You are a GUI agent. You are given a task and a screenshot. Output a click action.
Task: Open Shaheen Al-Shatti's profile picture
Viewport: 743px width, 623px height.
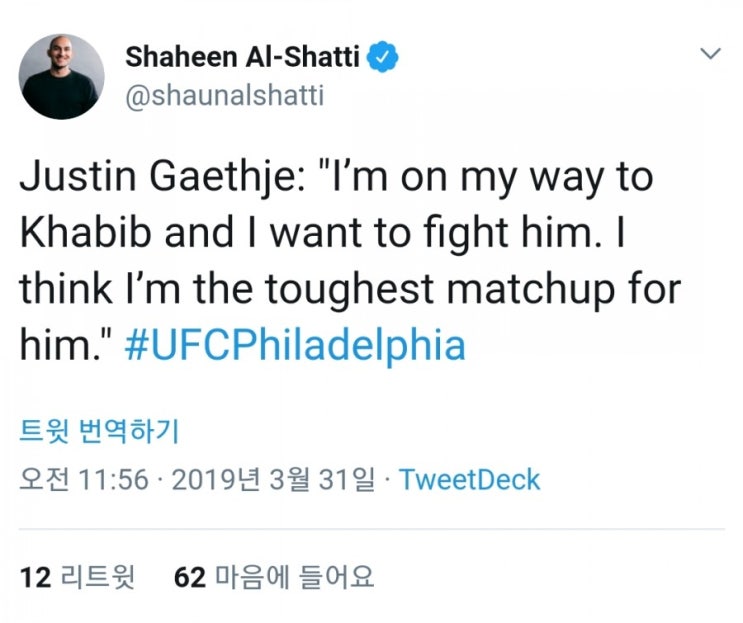tap(62, 77)
